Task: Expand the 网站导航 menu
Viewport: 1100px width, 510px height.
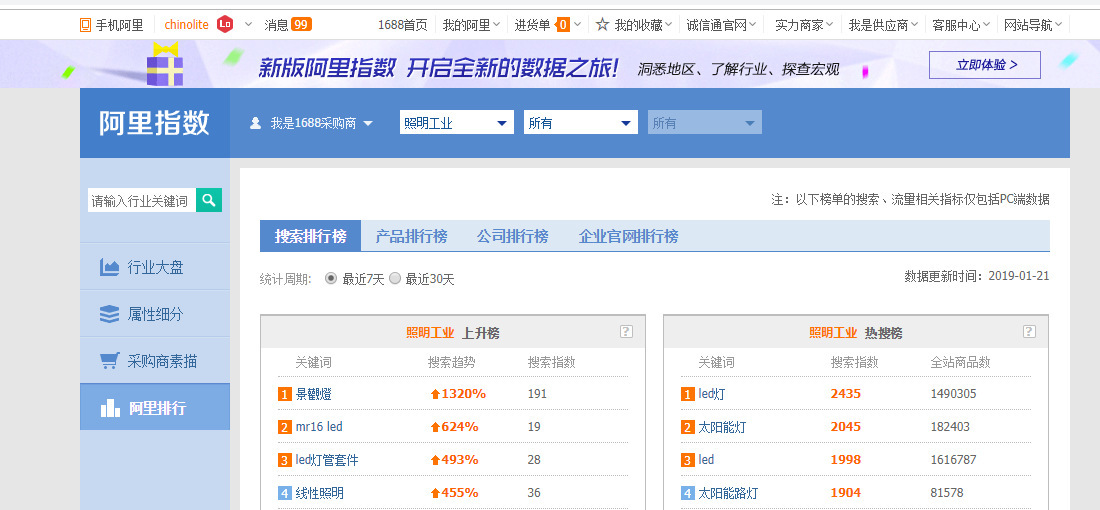Action: (1033, 25)
